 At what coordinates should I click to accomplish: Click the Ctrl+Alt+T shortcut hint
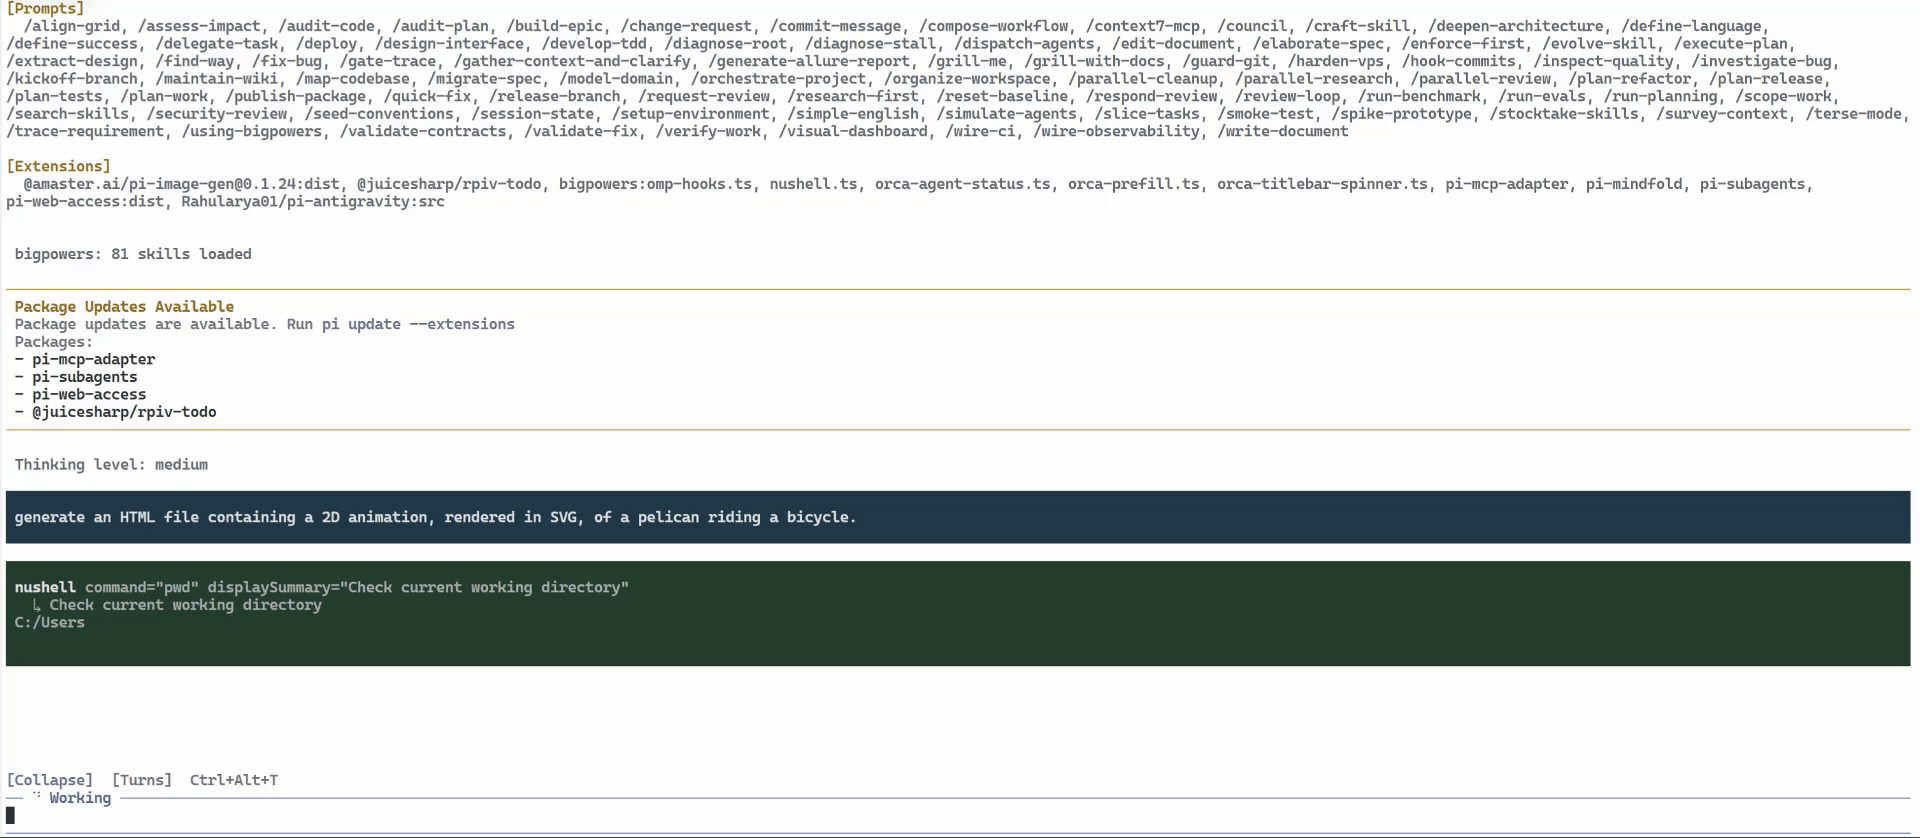pos(234,780)
